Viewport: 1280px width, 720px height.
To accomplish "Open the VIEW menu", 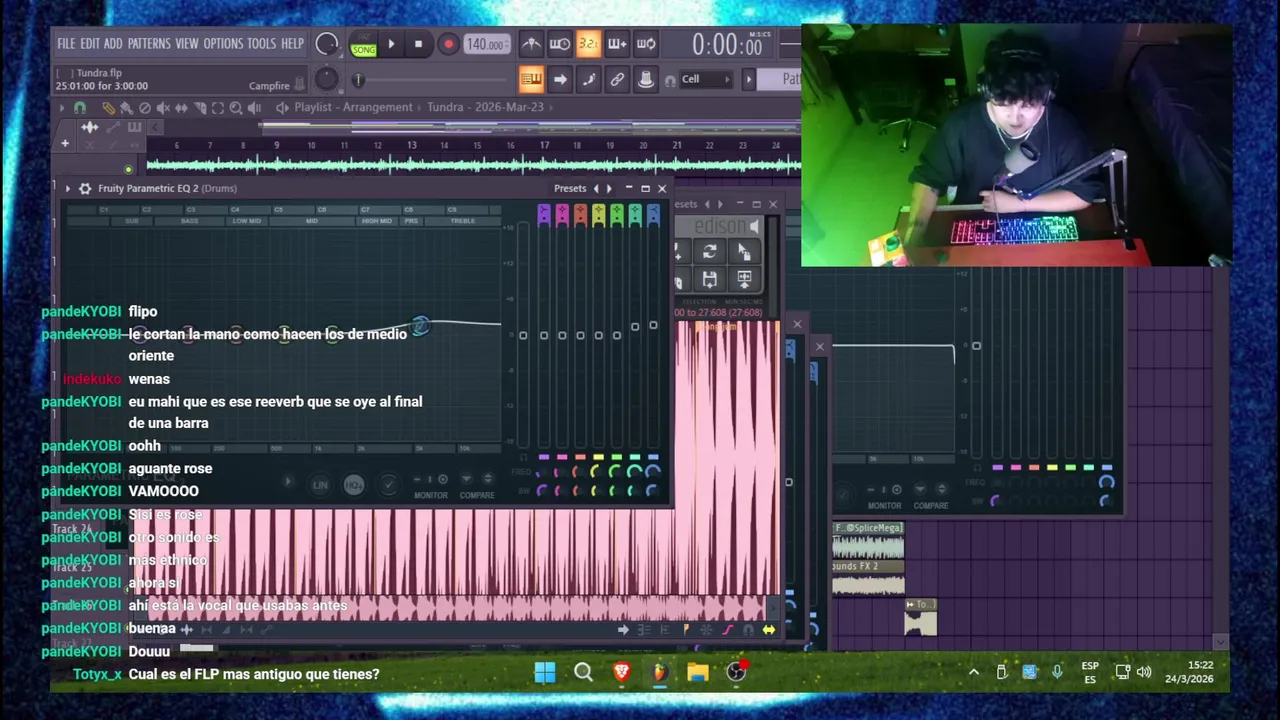I will [x=187, y=44].
